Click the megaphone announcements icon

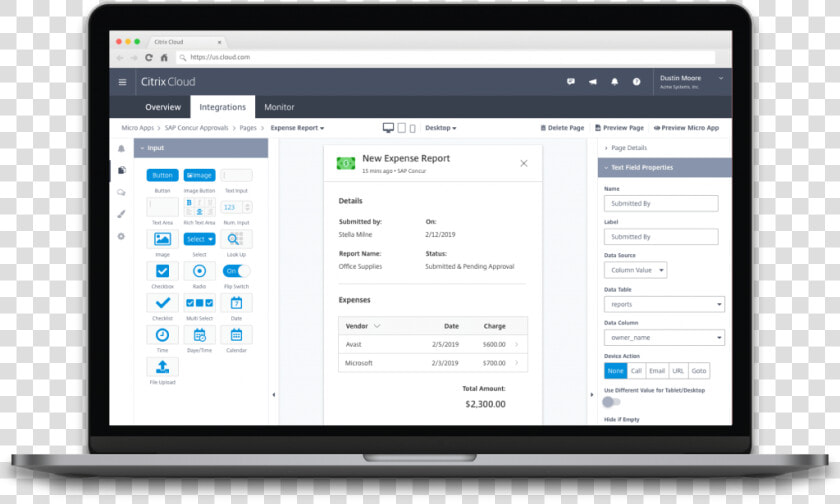tap(592, 81)
